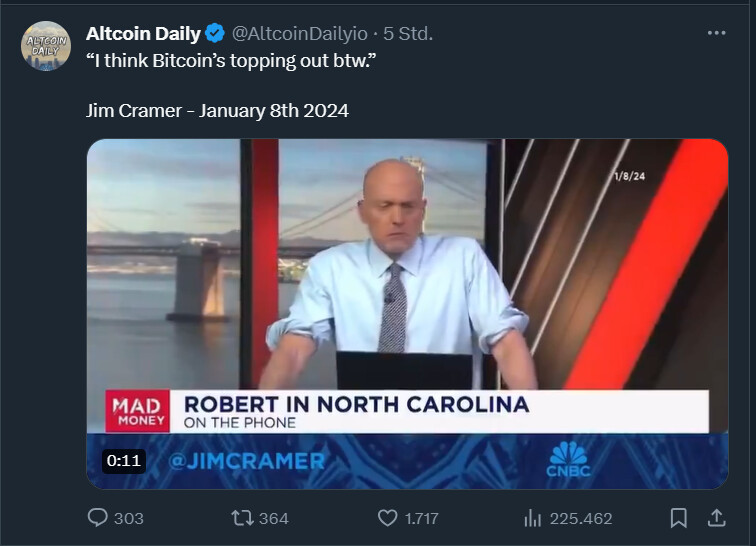
Task: Open the Altcoin Daily profile avatar
Action: 46,46
